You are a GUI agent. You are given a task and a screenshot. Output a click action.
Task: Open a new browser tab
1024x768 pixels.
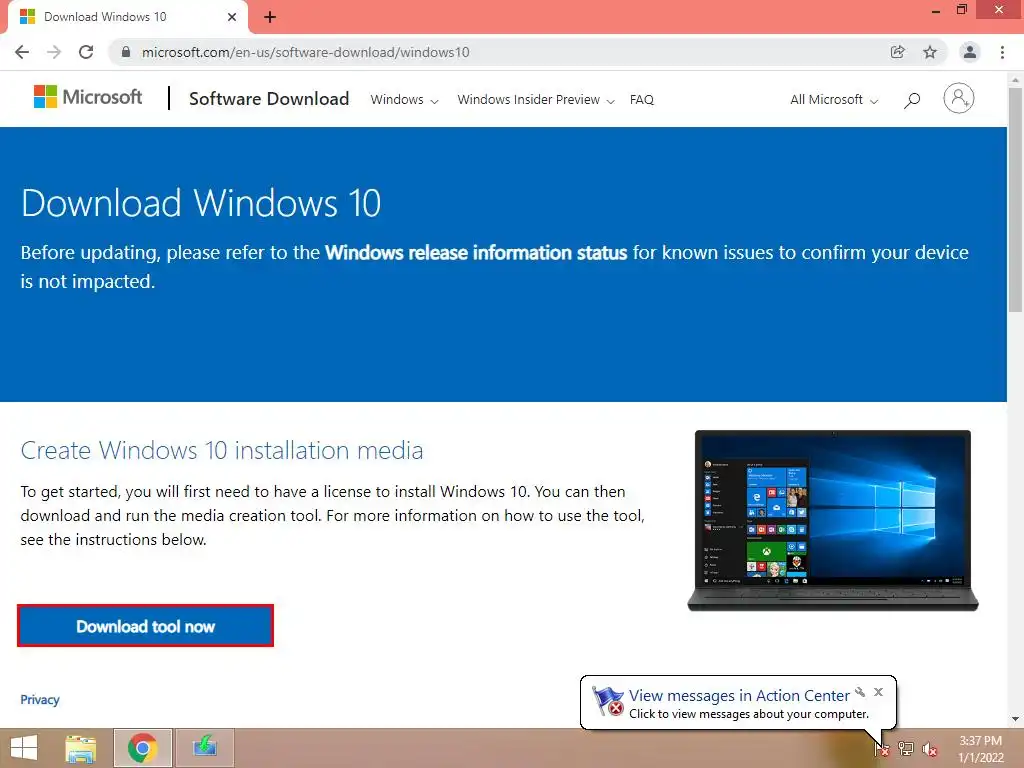click(270, 17)
